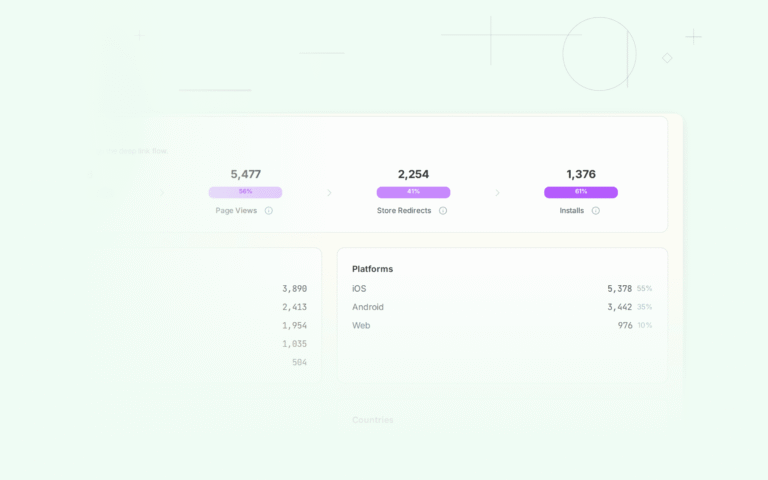Image resolution: width=768 pixels, height=480 pixels.
Task: Click the 55% share for iOS
Action: (x=645, y=288)
